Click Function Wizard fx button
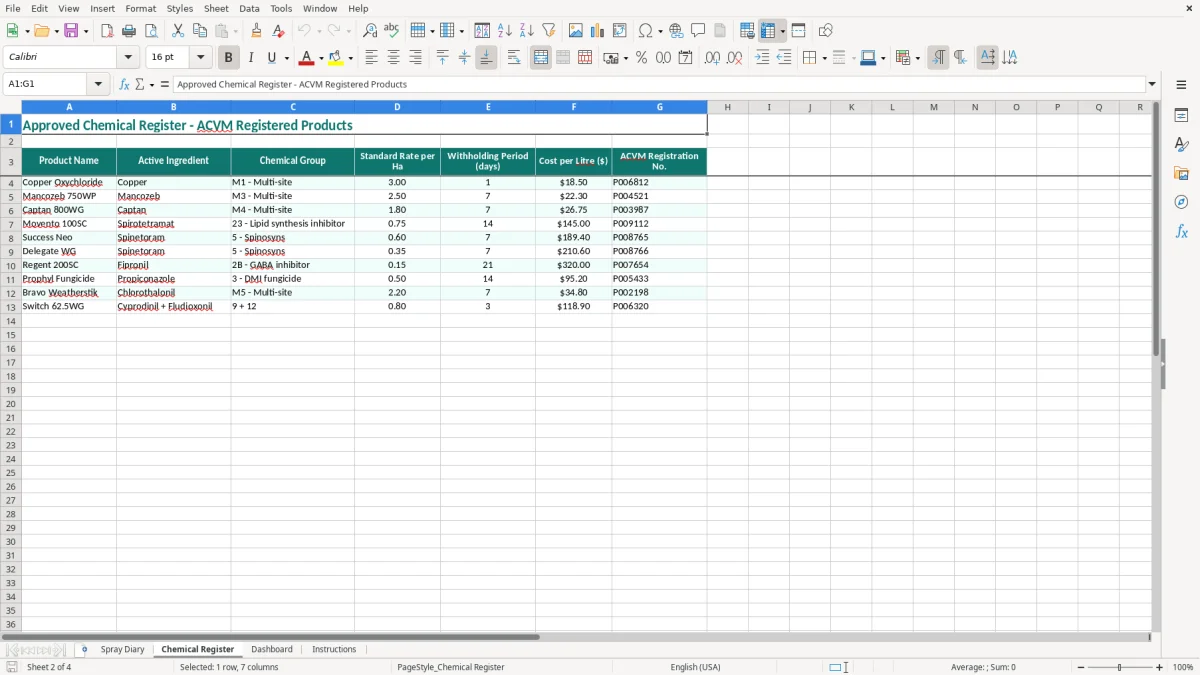This screenshot has width=1200, height=675. click(x=124, y=84)
